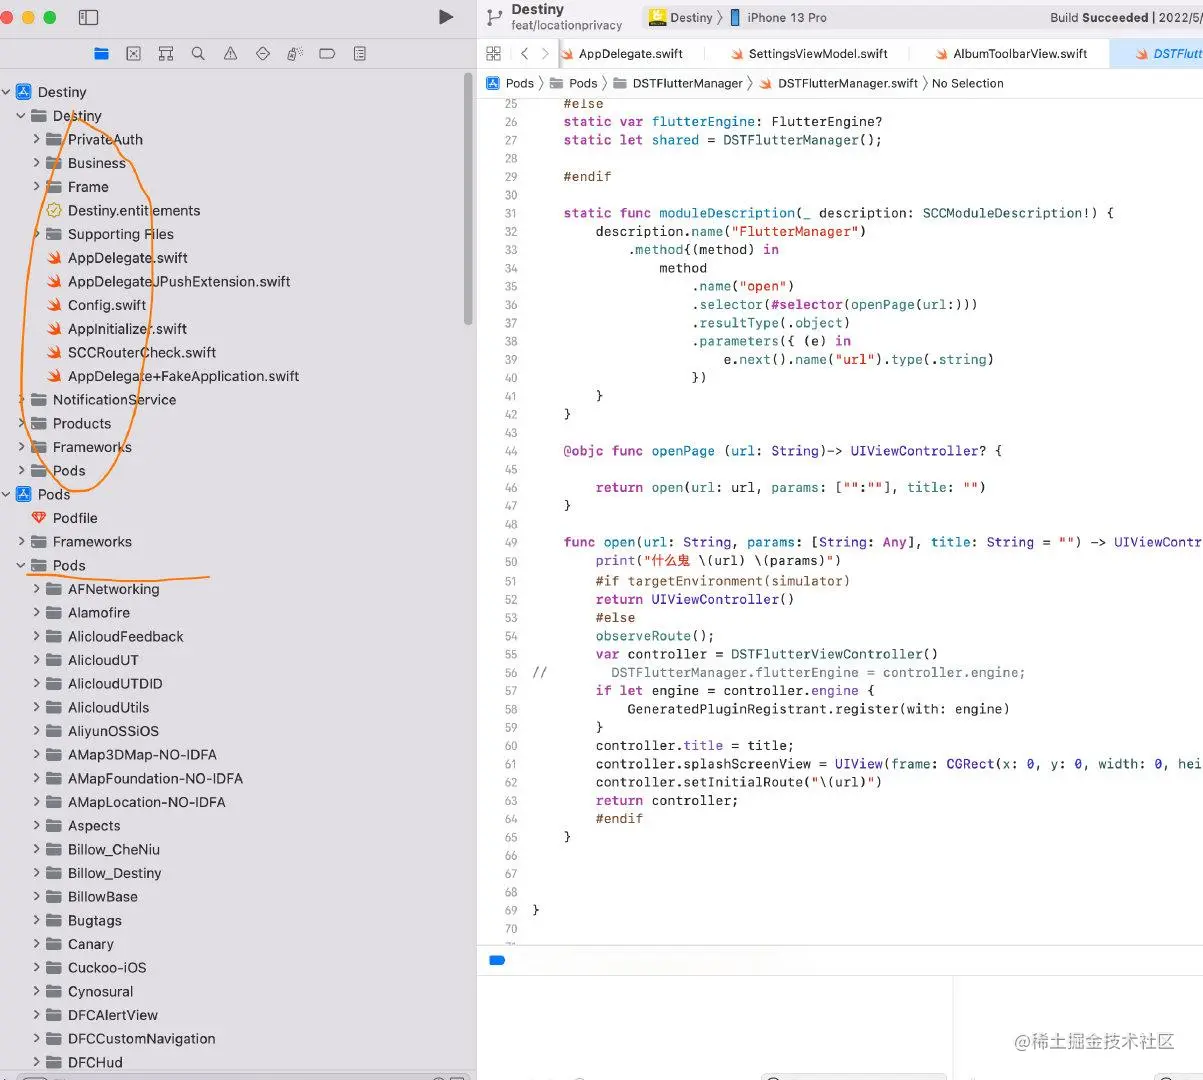Screen dimensions: 1203x1080
Task: Select the AlicloudFeedback pod
Action: pos(126,636)
